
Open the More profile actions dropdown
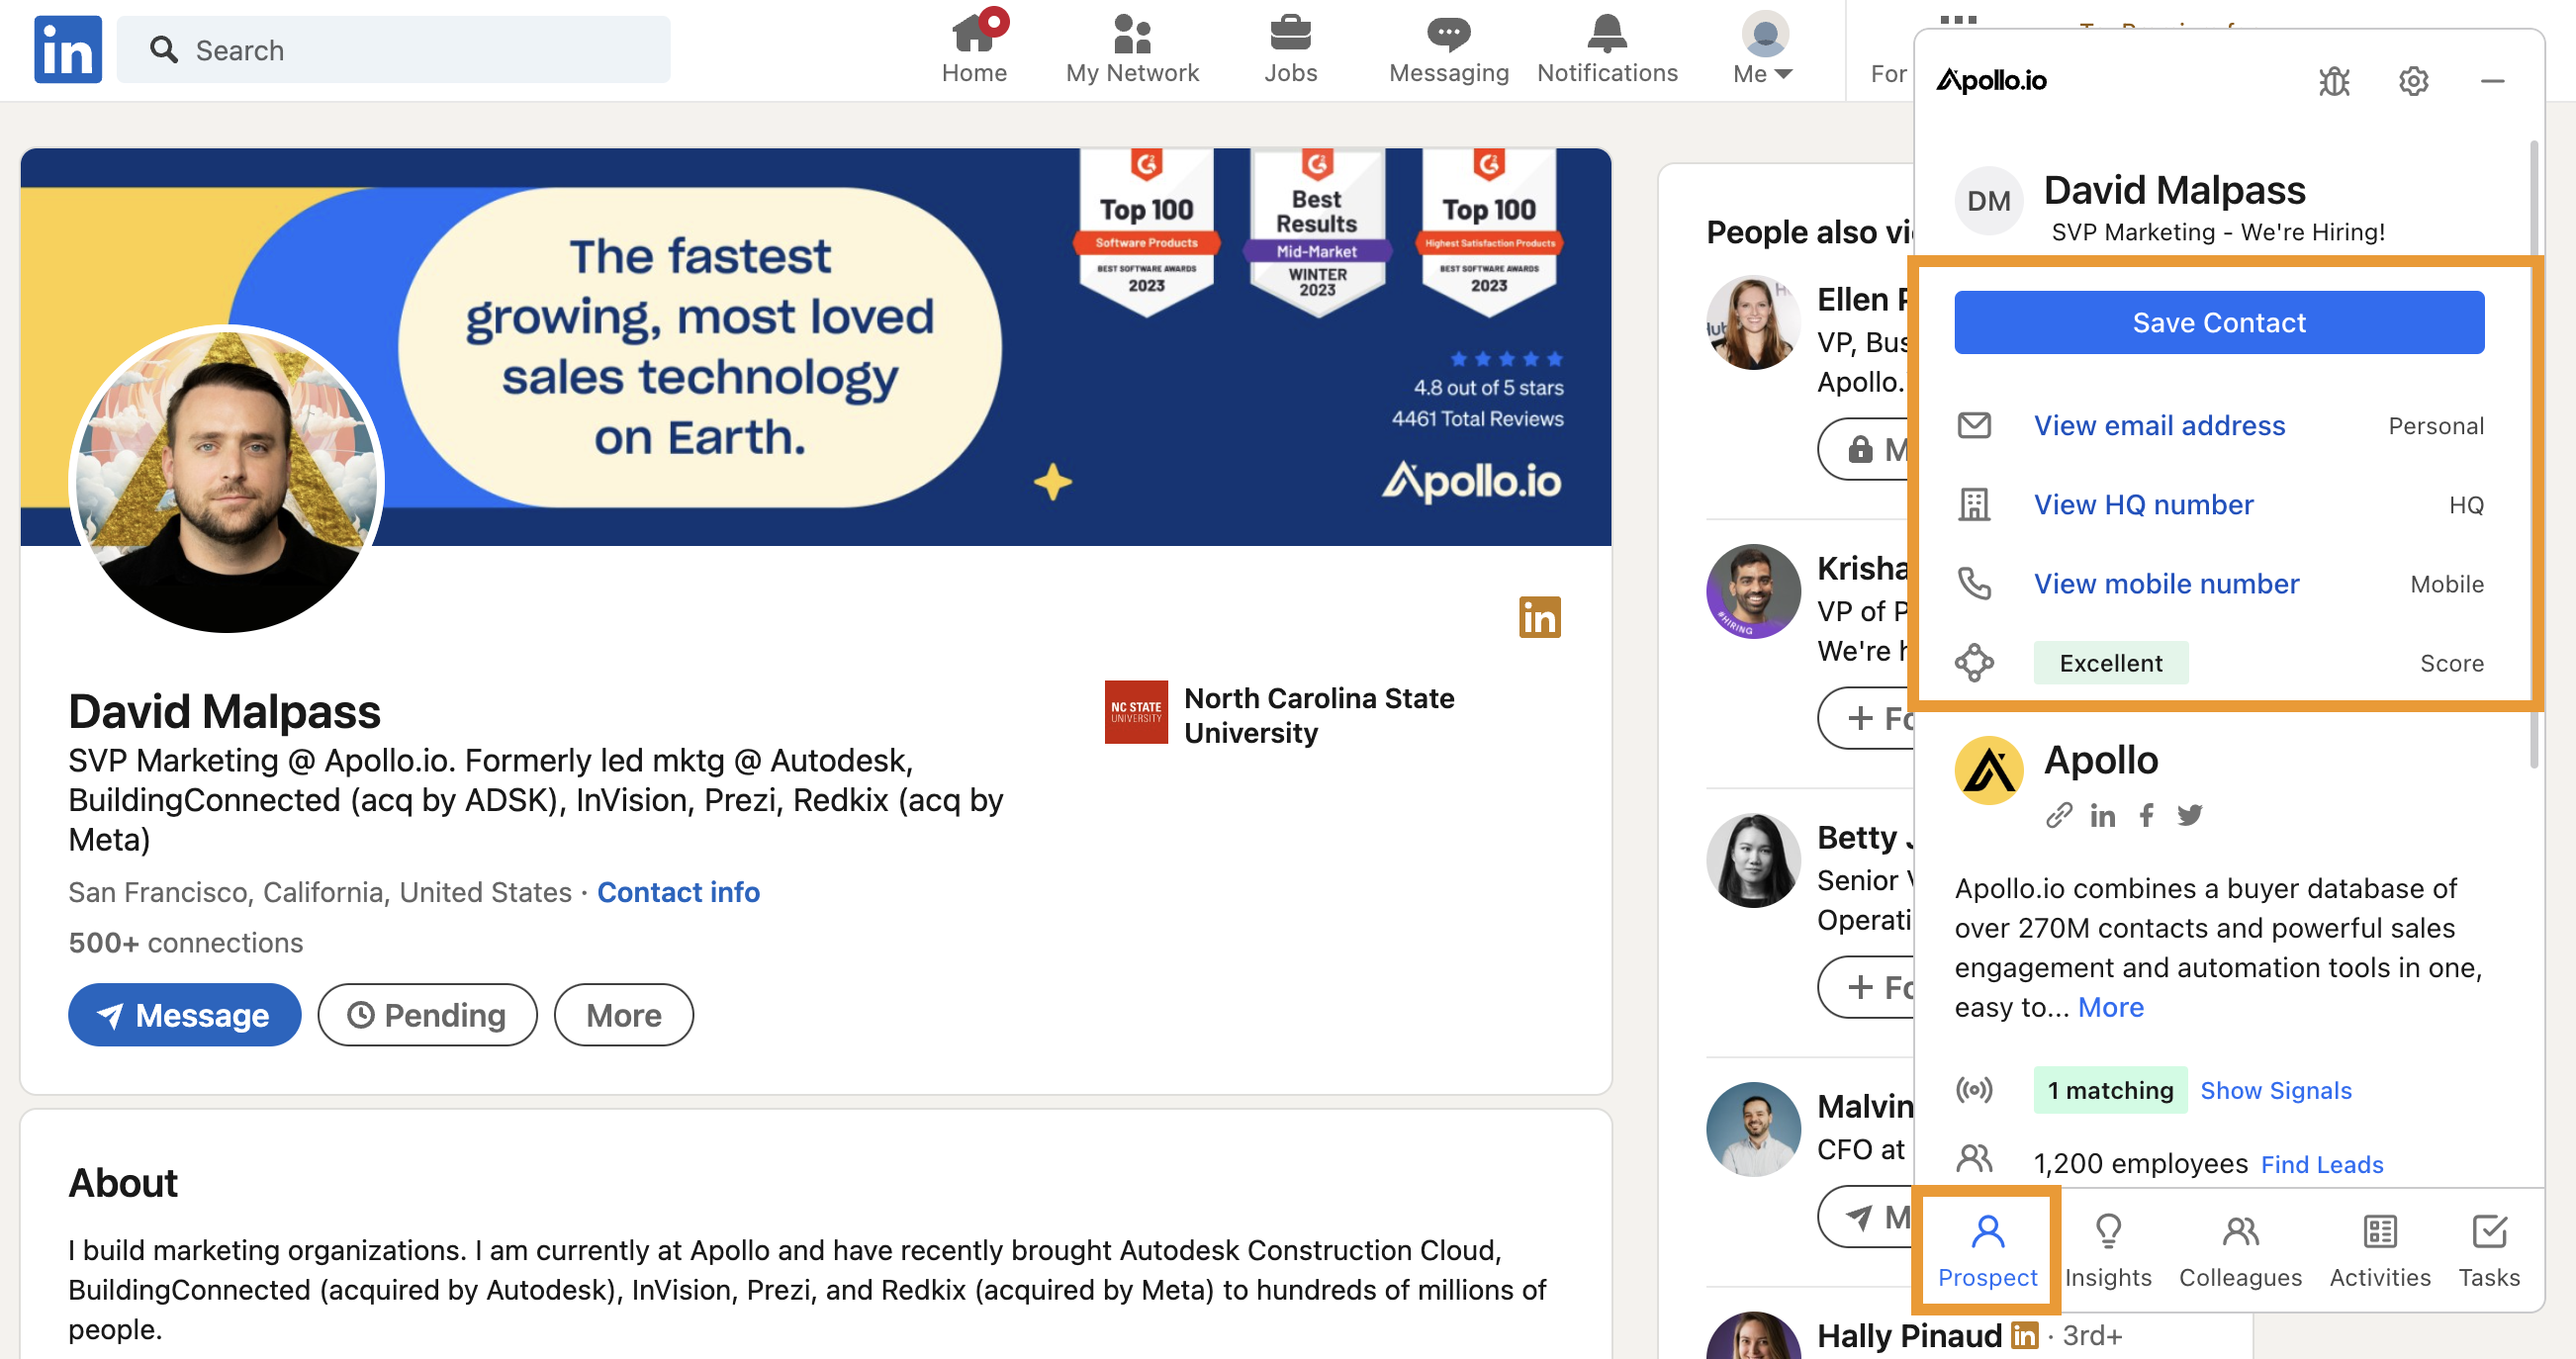[623, 1015]
